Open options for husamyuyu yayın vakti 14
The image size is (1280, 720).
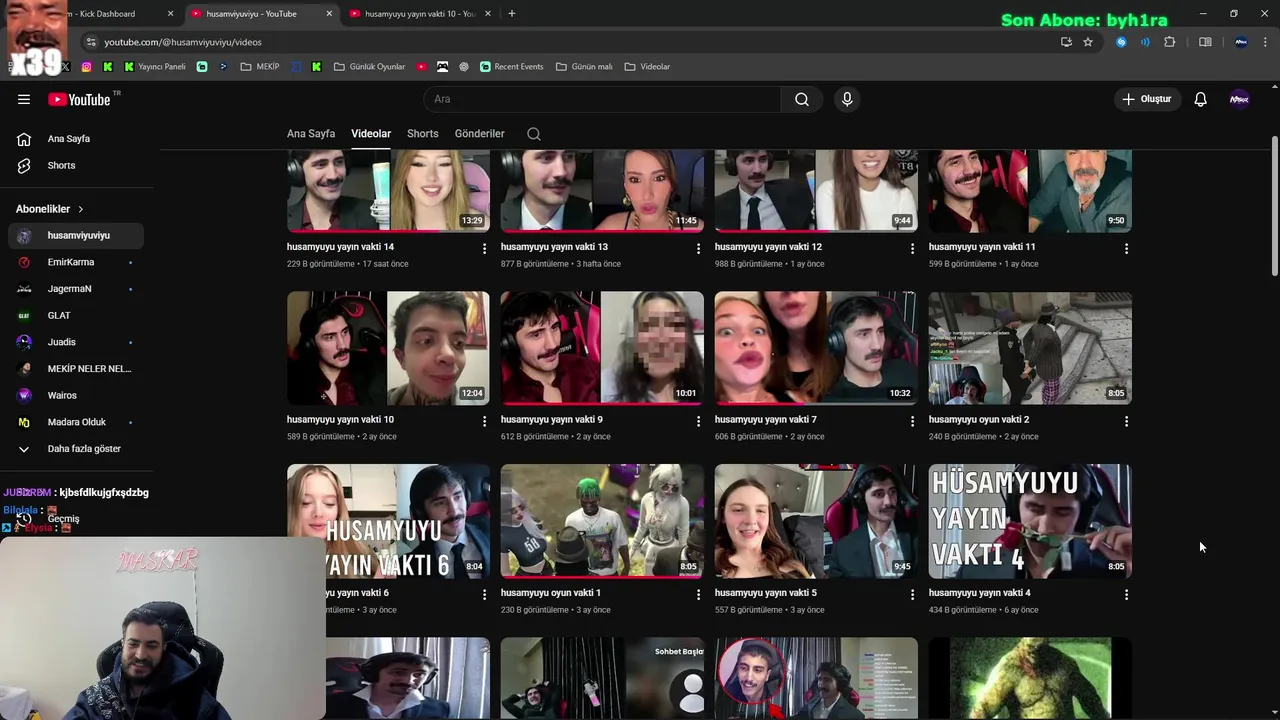[x=484, y=248]
